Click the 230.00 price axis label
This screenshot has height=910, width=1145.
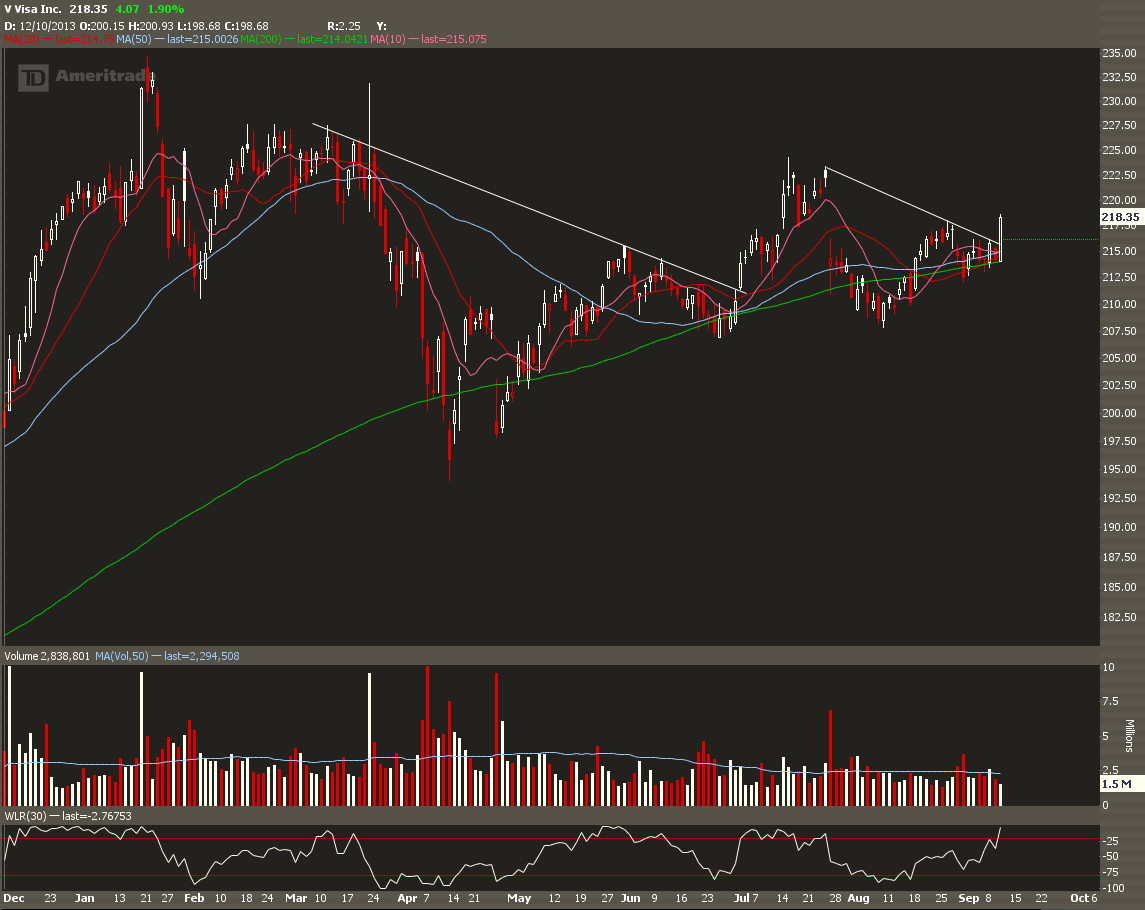1119,101
